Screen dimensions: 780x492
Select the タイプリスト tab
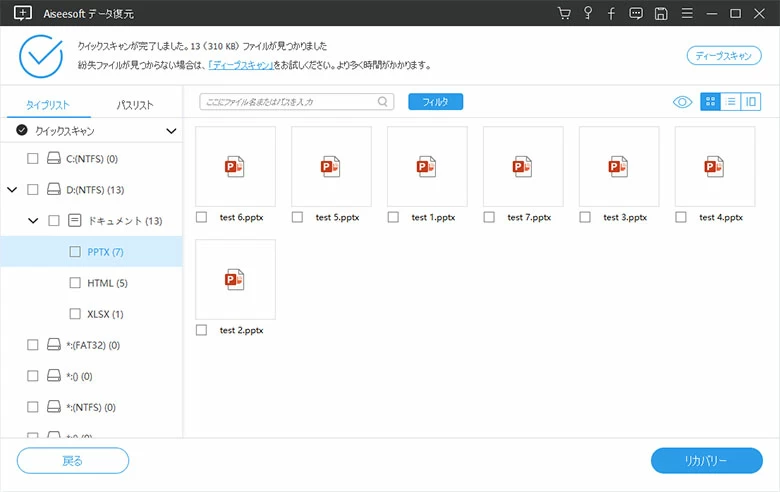click(x=47, y=105)
